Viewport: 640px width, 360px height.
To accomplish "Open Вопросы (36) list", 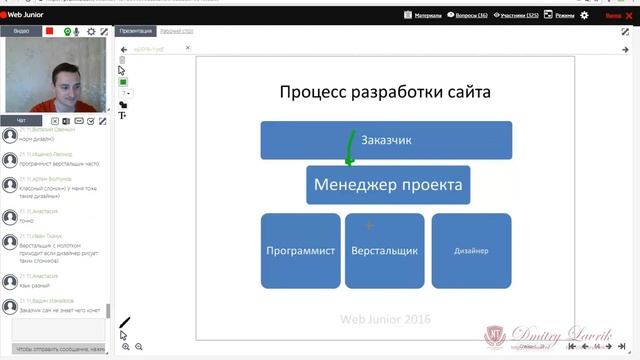I will 471,16.
